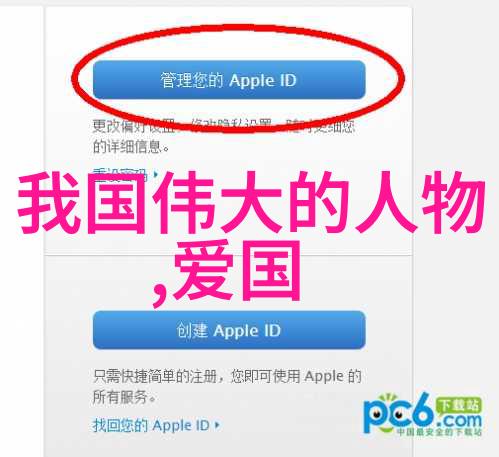Click the small arrow after 重设密码
Screen dimensions: 499x457
(x=156, y=174)
